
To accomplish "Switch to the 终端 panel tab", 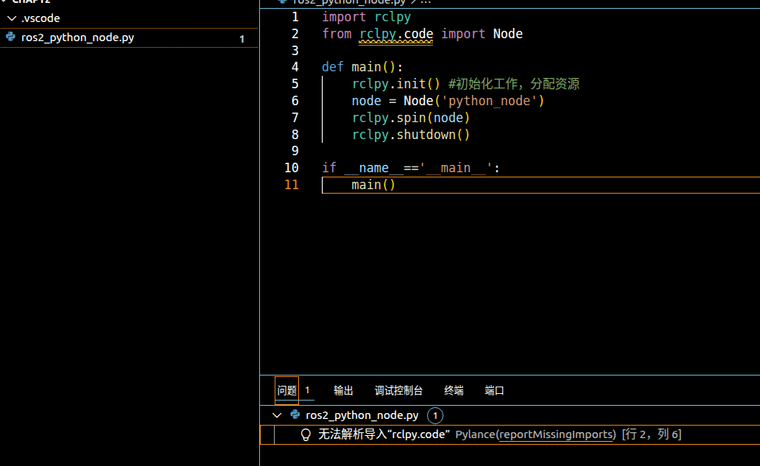I will point(454,390).
